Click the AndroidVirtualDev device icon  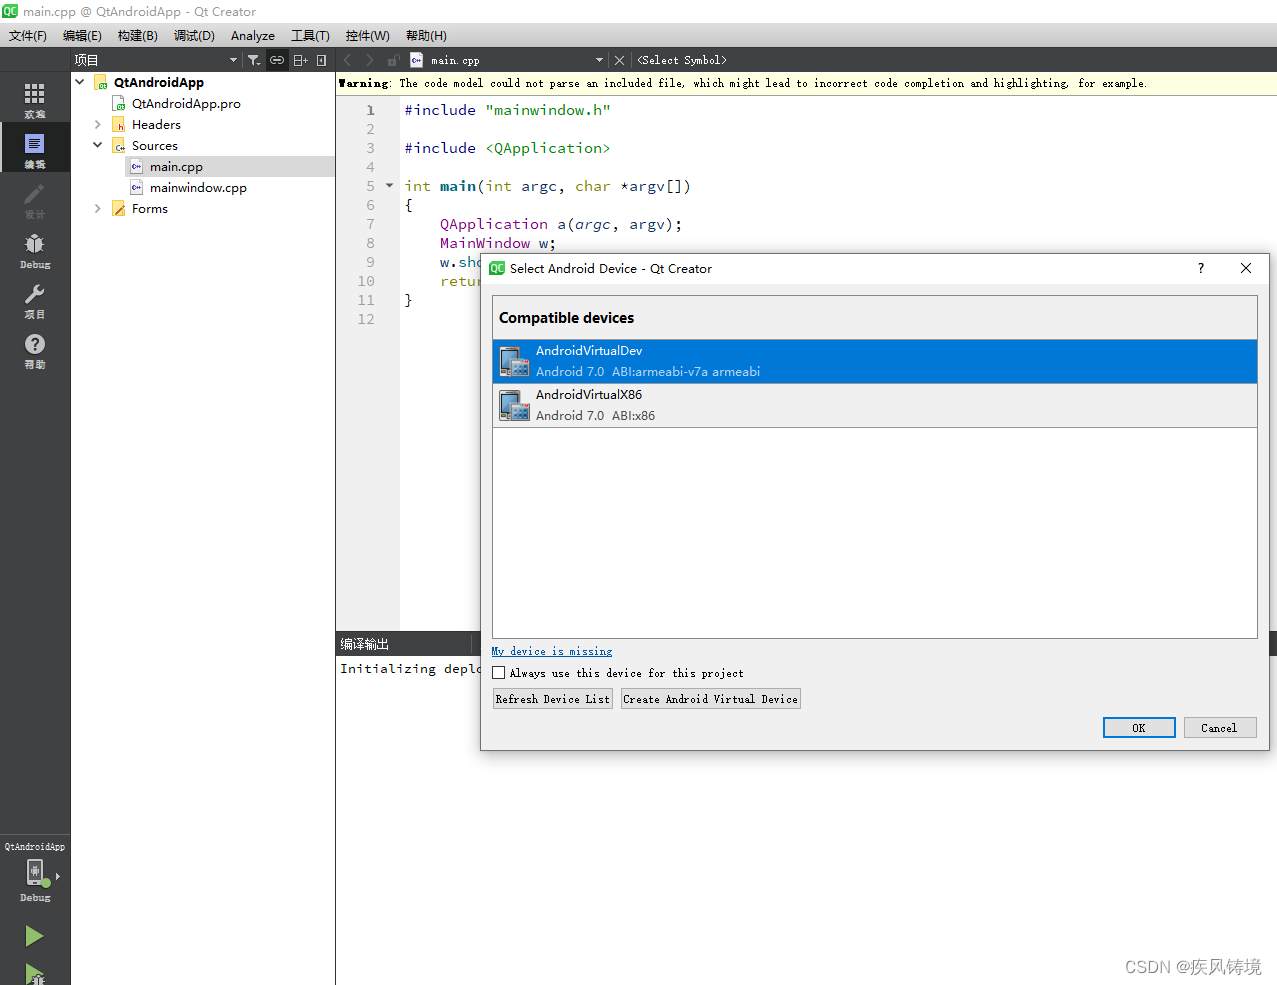click(x=514, y=361)
